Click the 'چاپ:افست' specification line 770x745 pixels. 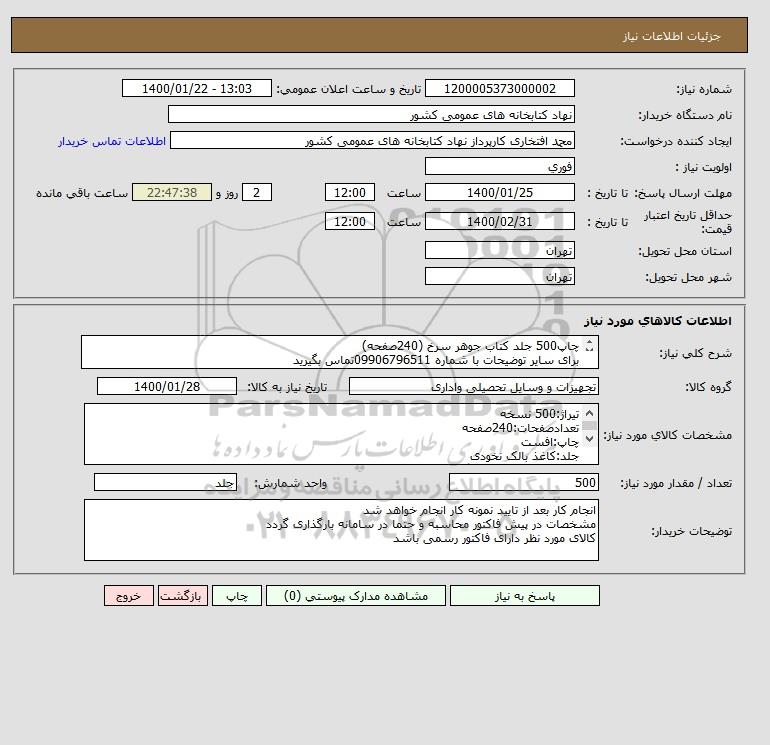click(550, 442)
